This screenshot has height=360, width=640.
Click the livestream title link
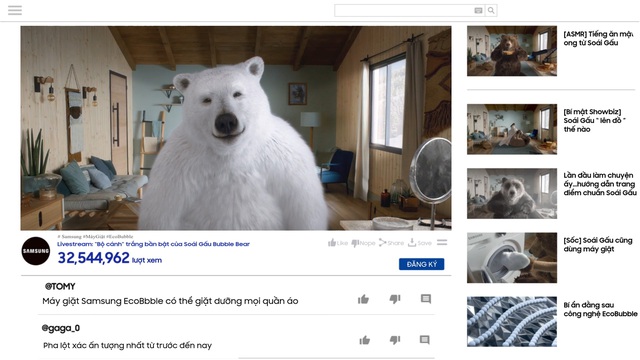153,244
